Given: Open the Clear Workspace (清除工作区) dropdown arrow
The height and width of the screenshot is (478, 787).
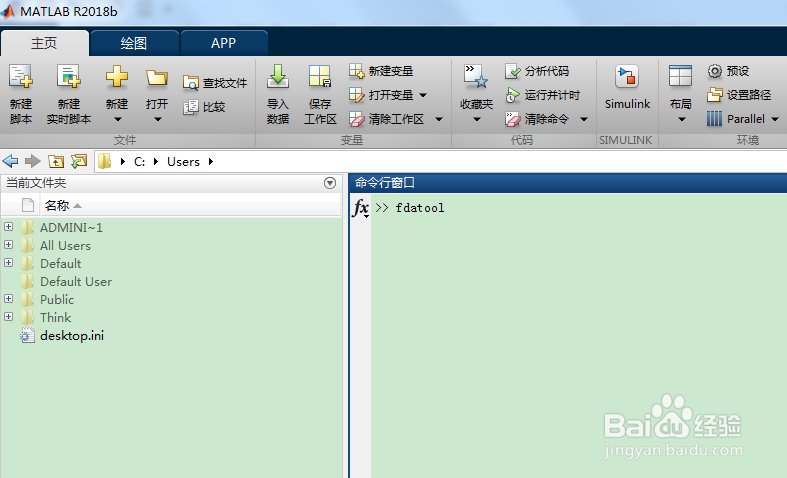Looking at the screenshot, I should tap(439, 119).
